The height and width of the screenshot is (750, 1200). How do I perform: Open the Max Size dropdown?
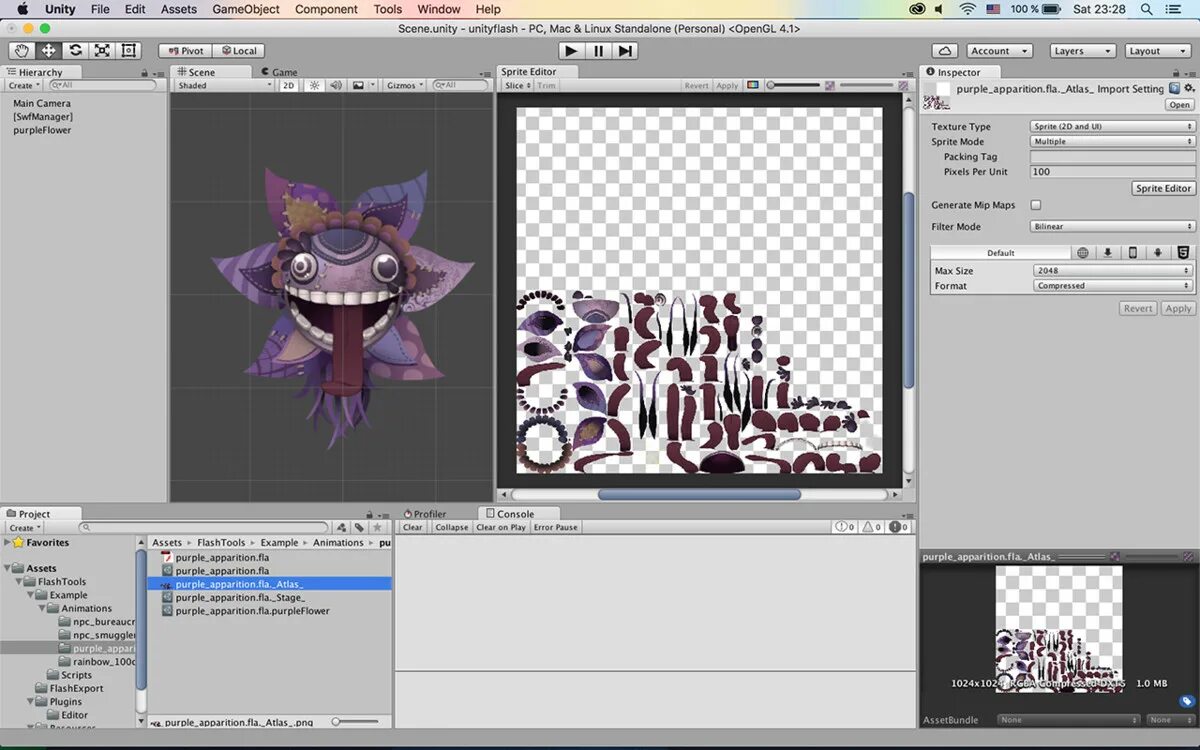pos(1113,270)
